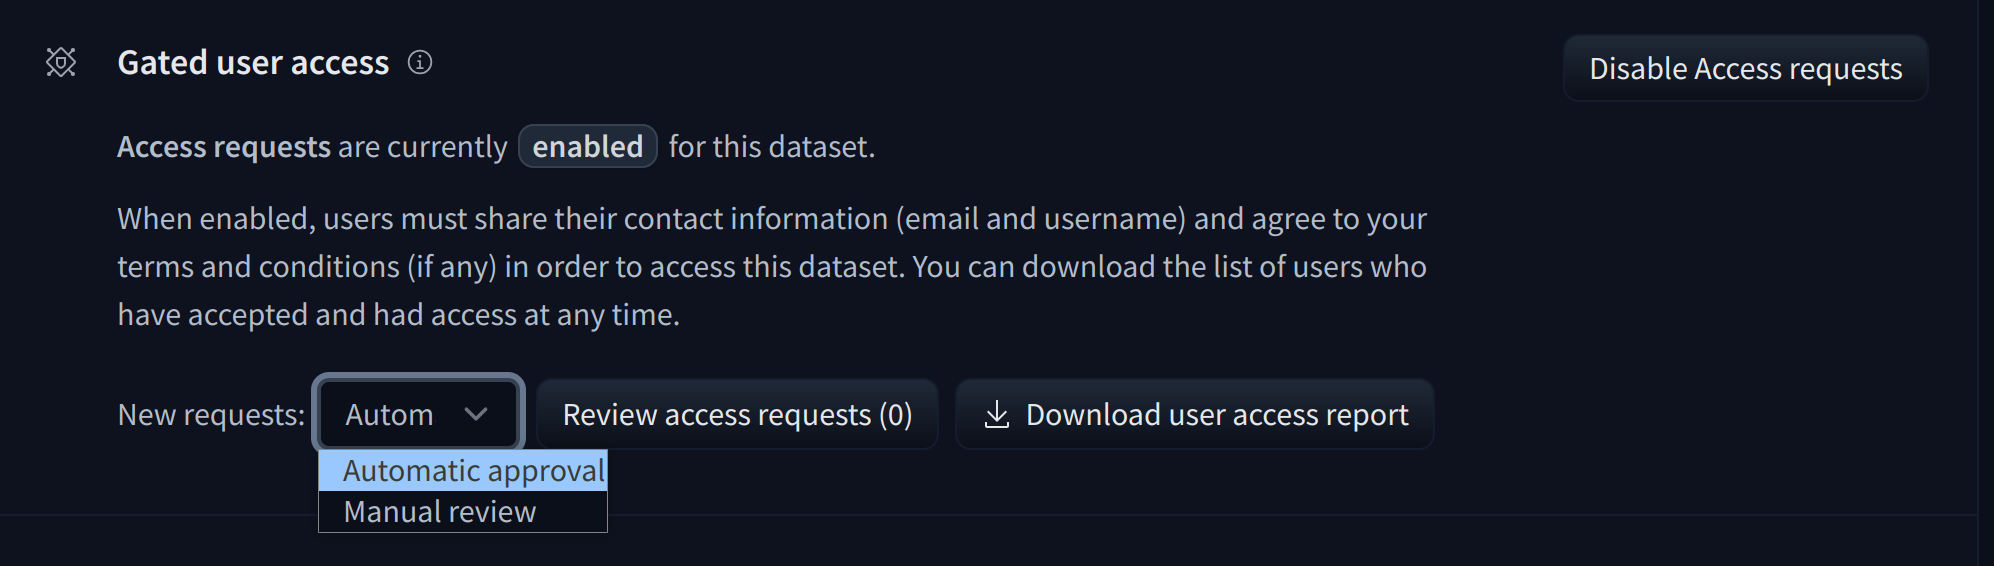This screenshot has width=1994, height=566.
Task: Click the bold Access requests text
Action: (x=224, y=146)
